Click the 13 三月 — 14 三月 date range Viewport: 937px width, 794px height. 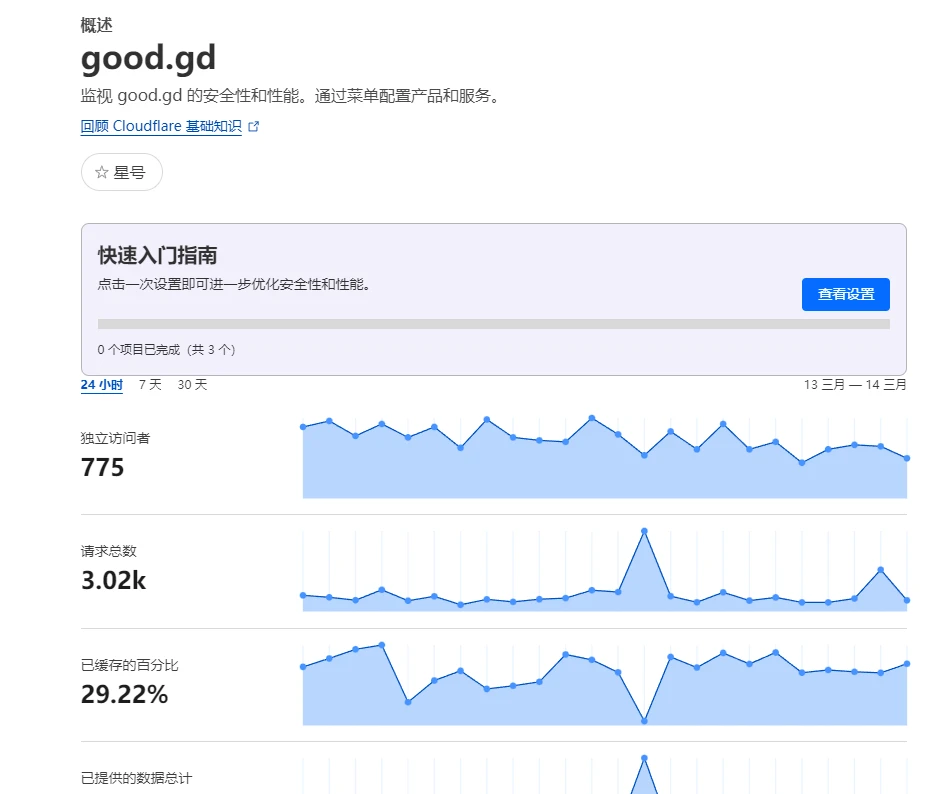click(855, 385)
